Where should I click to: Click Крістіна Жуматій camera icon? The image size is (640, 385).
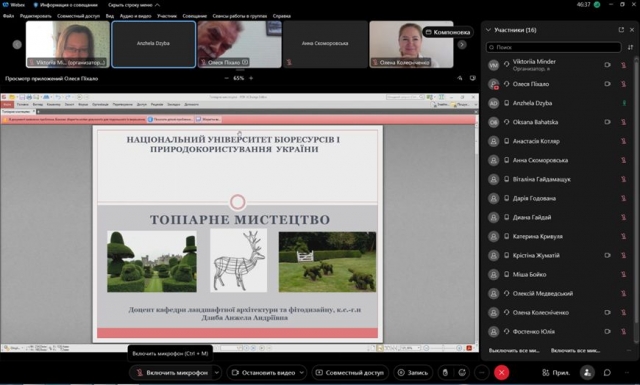(x=607, y=255)
